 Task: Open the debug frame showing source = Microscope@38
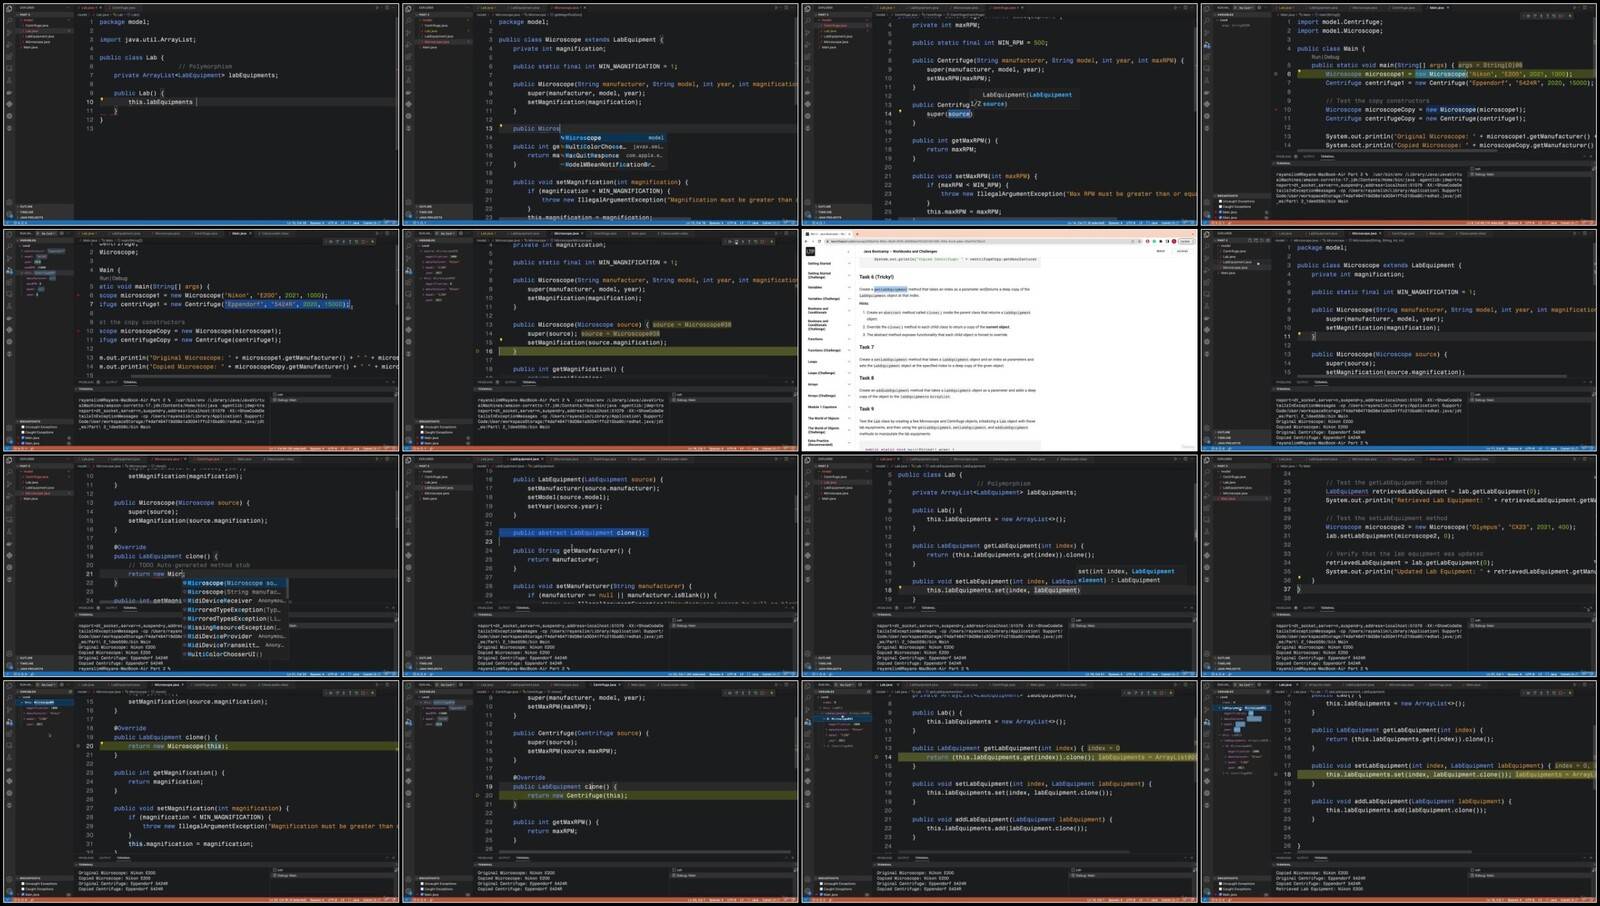[x=601, y=340]
